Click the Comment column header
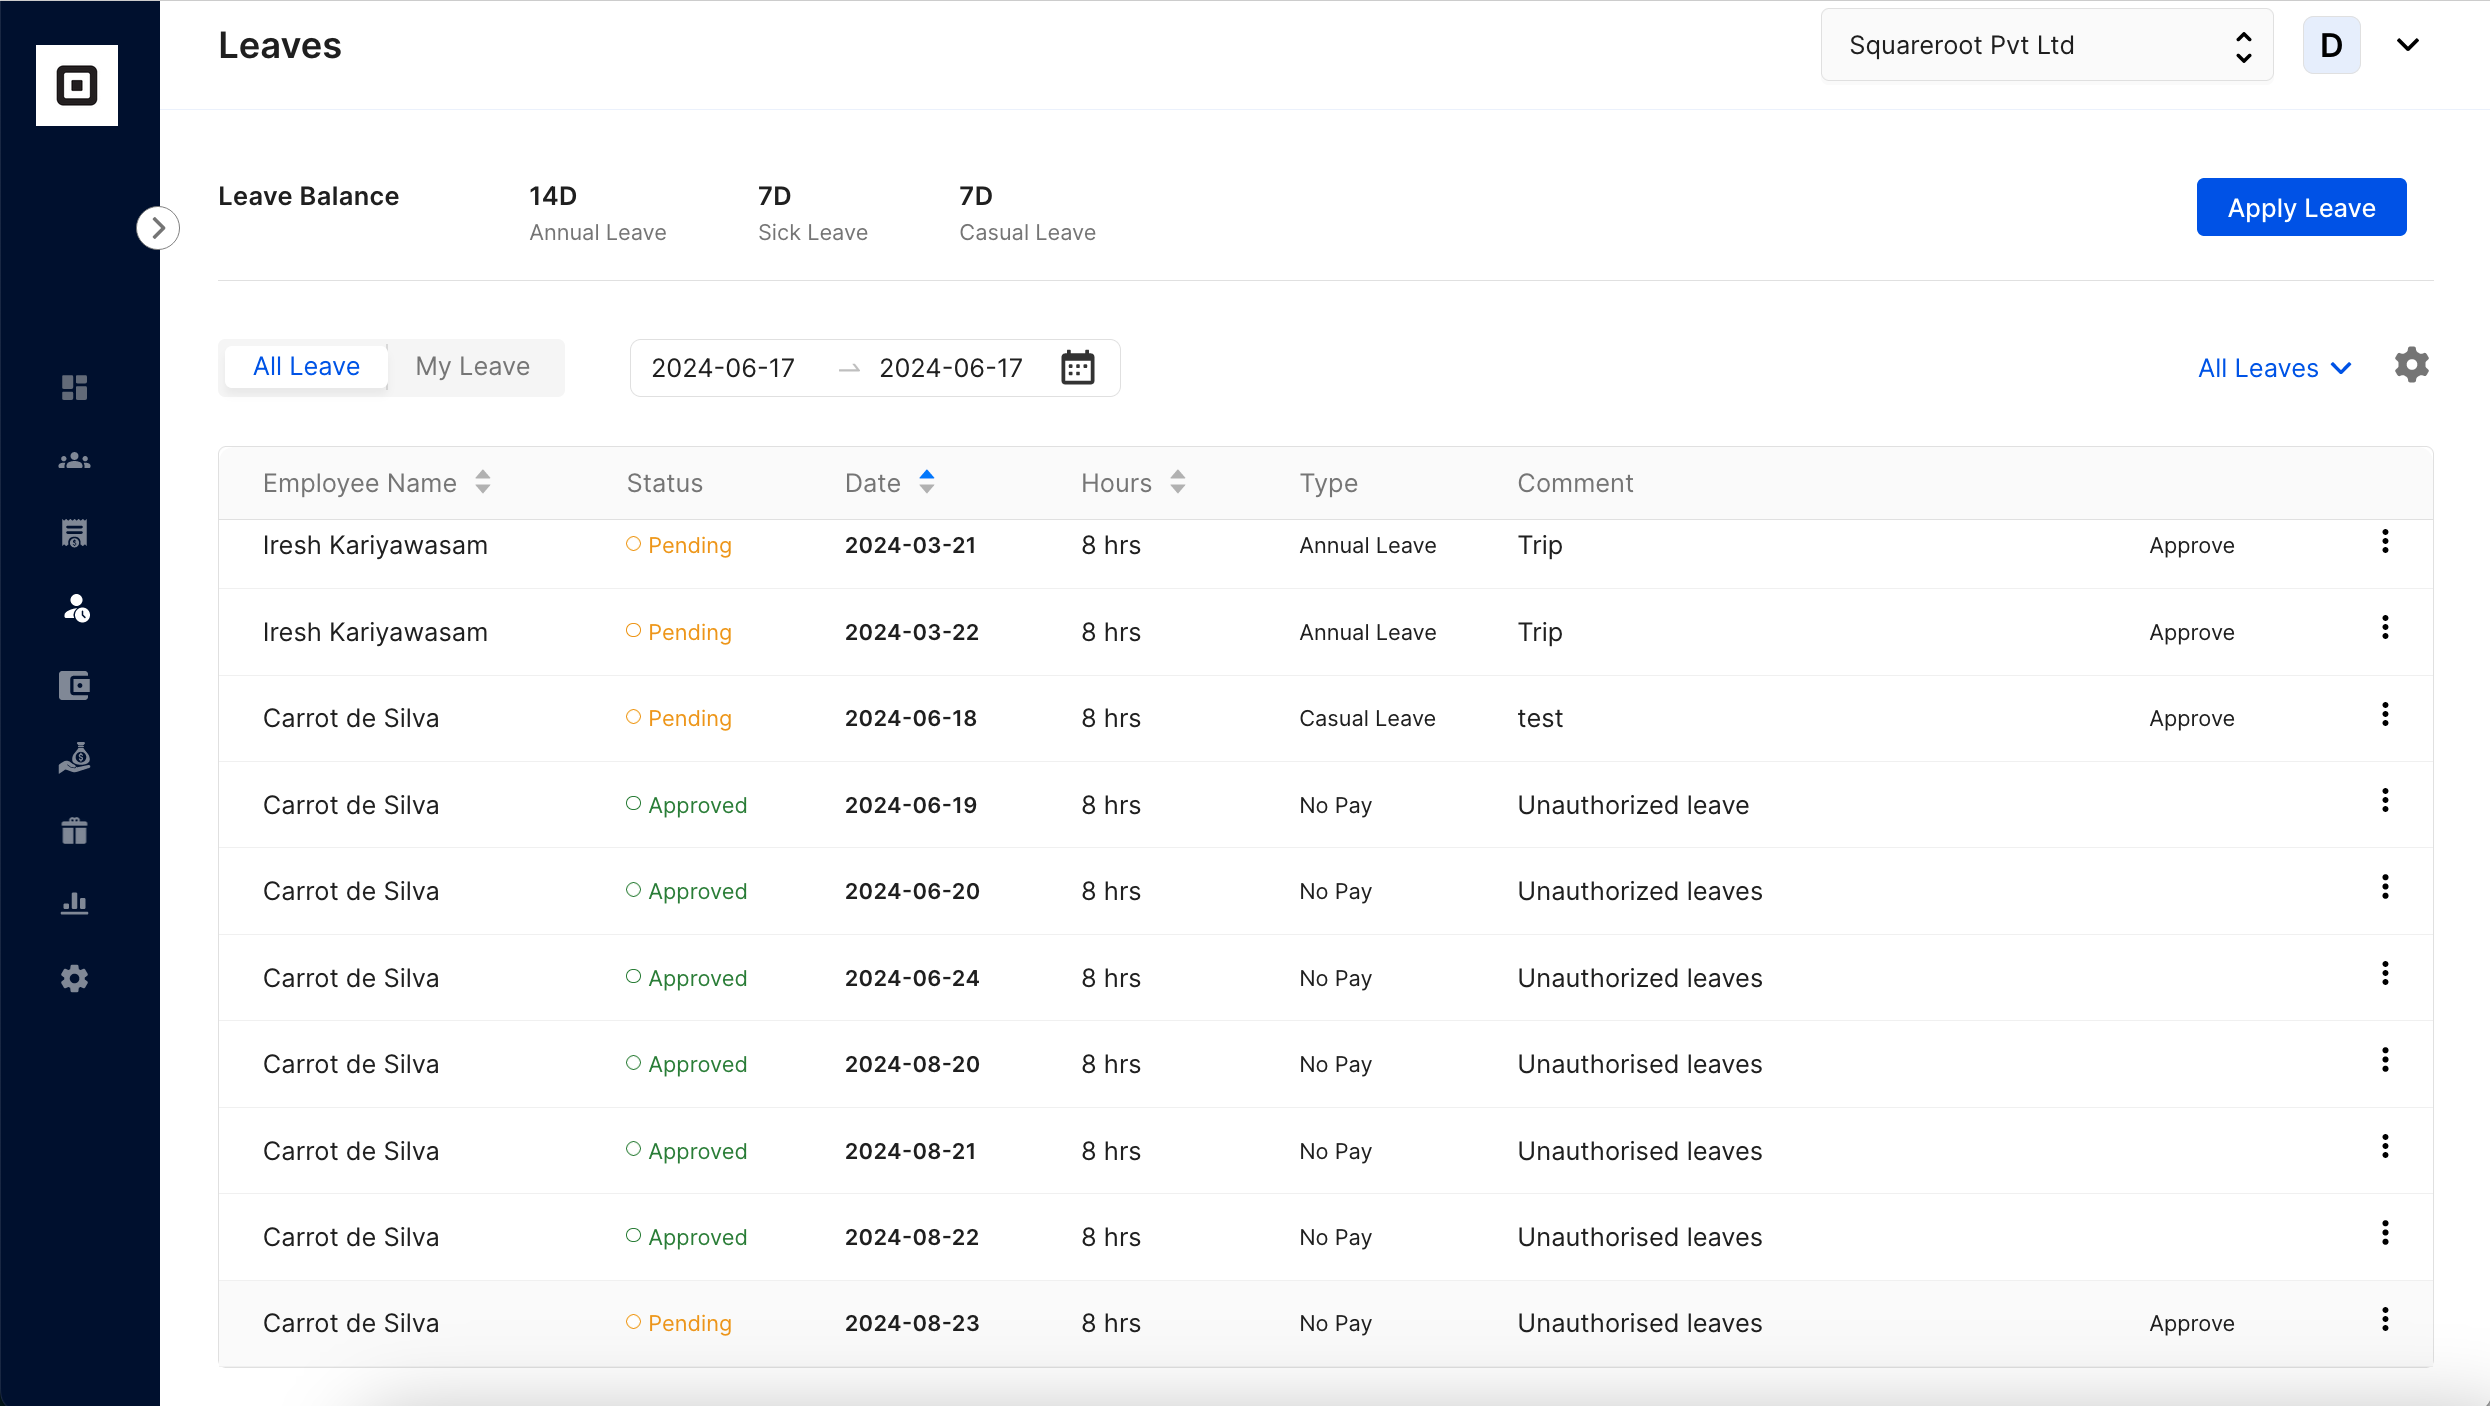The image size is (2490, 1406). (1575, 483)
